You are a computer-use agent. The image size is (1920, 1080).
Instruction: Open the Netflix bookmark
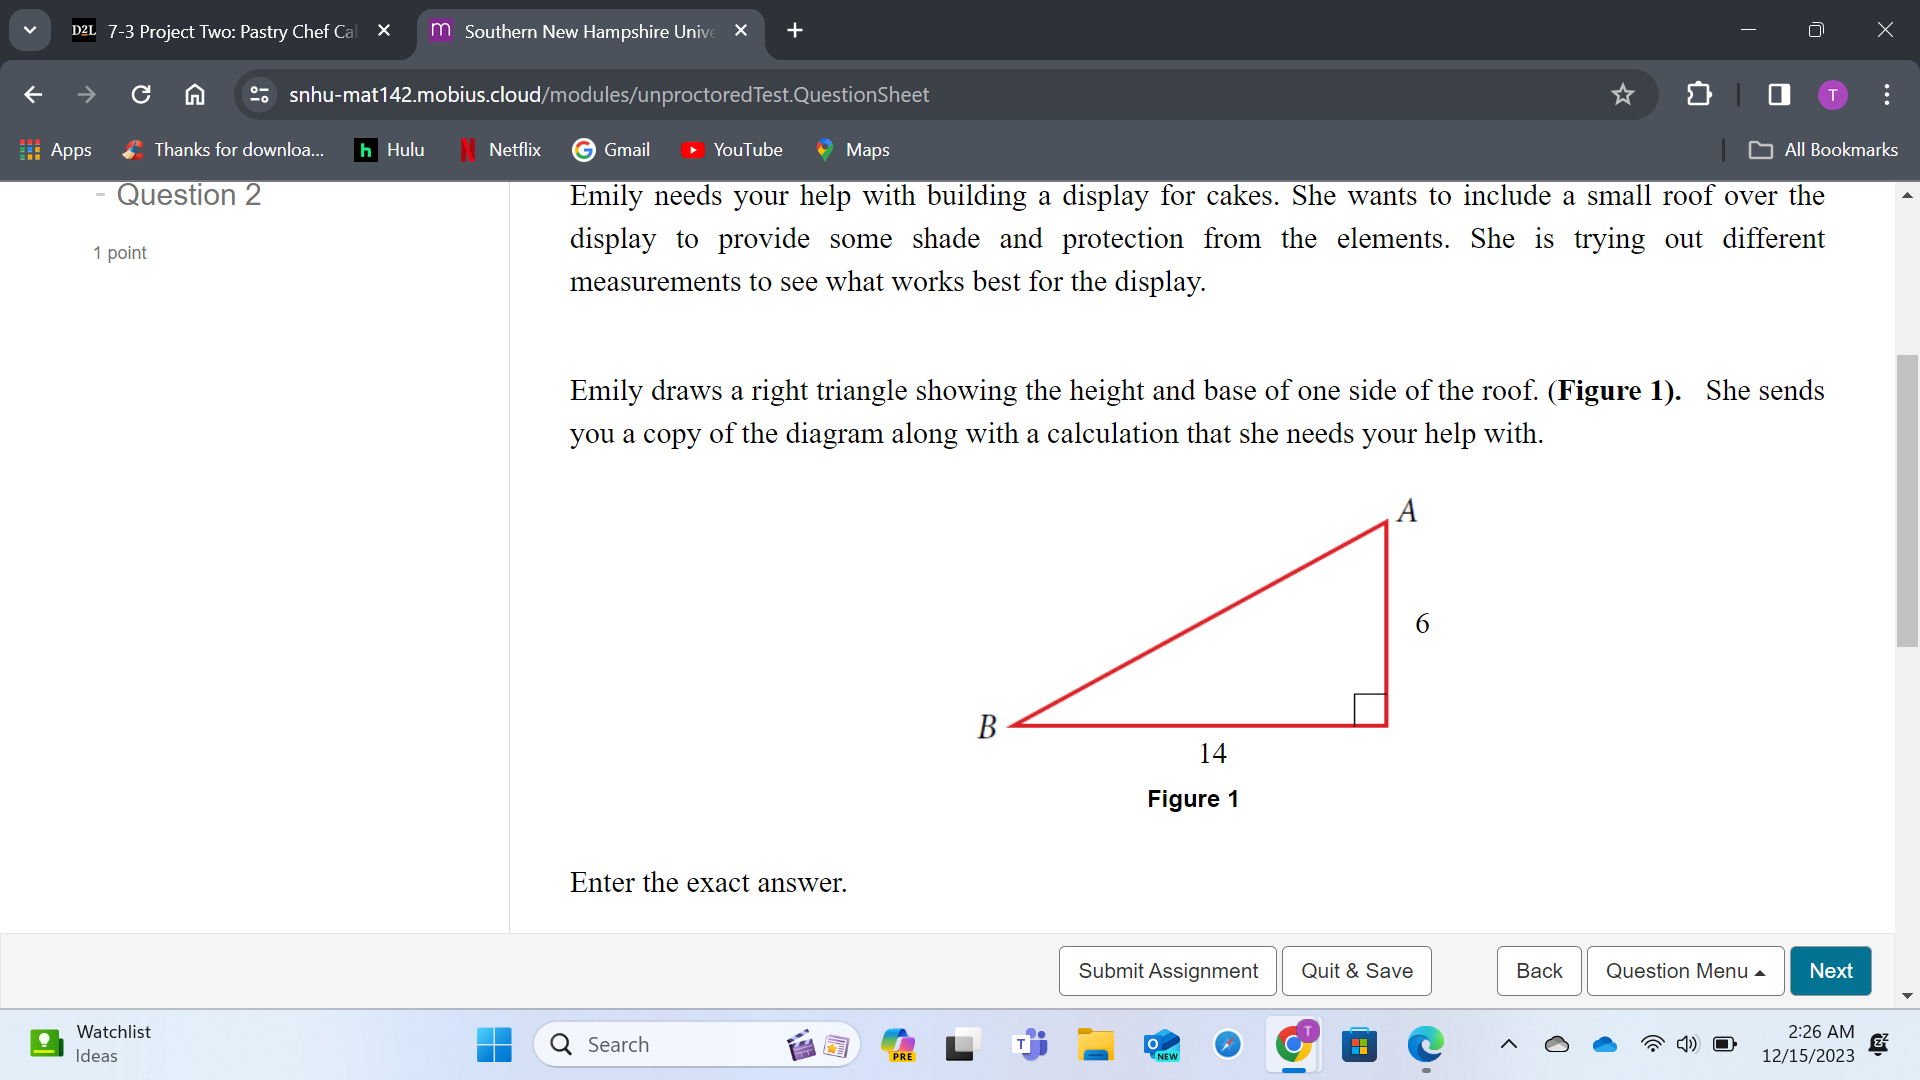coord(499,149)
